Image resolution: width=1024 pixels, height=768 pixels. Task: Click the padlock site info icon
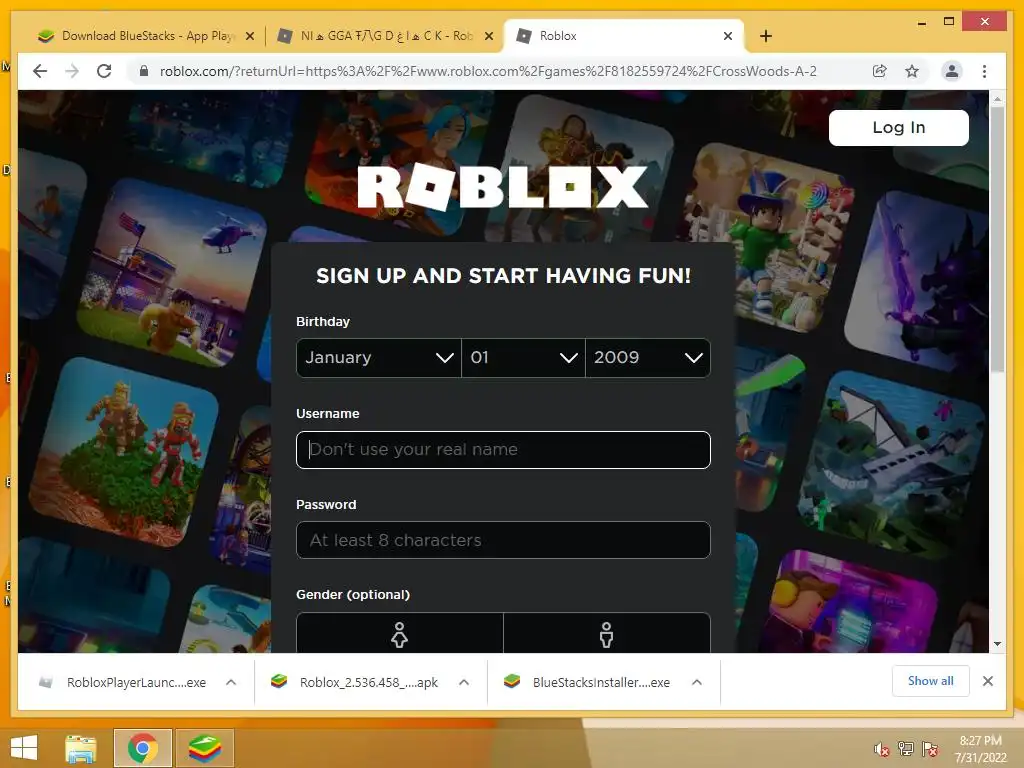(x=144, y=71)
